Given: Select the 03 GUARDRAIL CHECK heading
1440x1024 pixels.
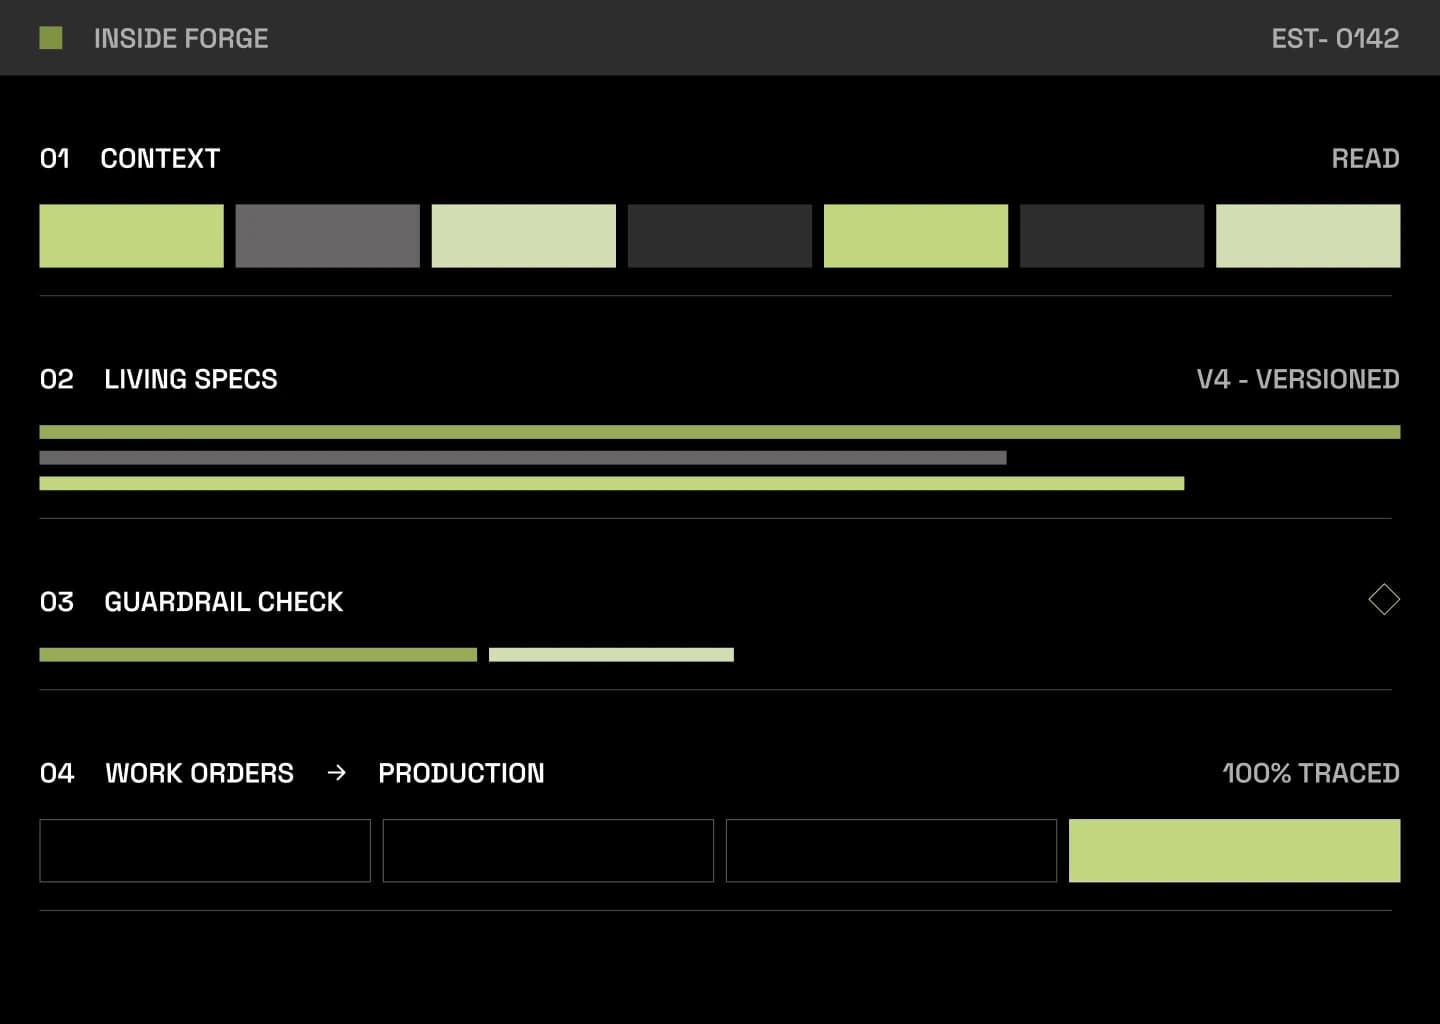Looking at the screenshot, I should coord(192,601).
